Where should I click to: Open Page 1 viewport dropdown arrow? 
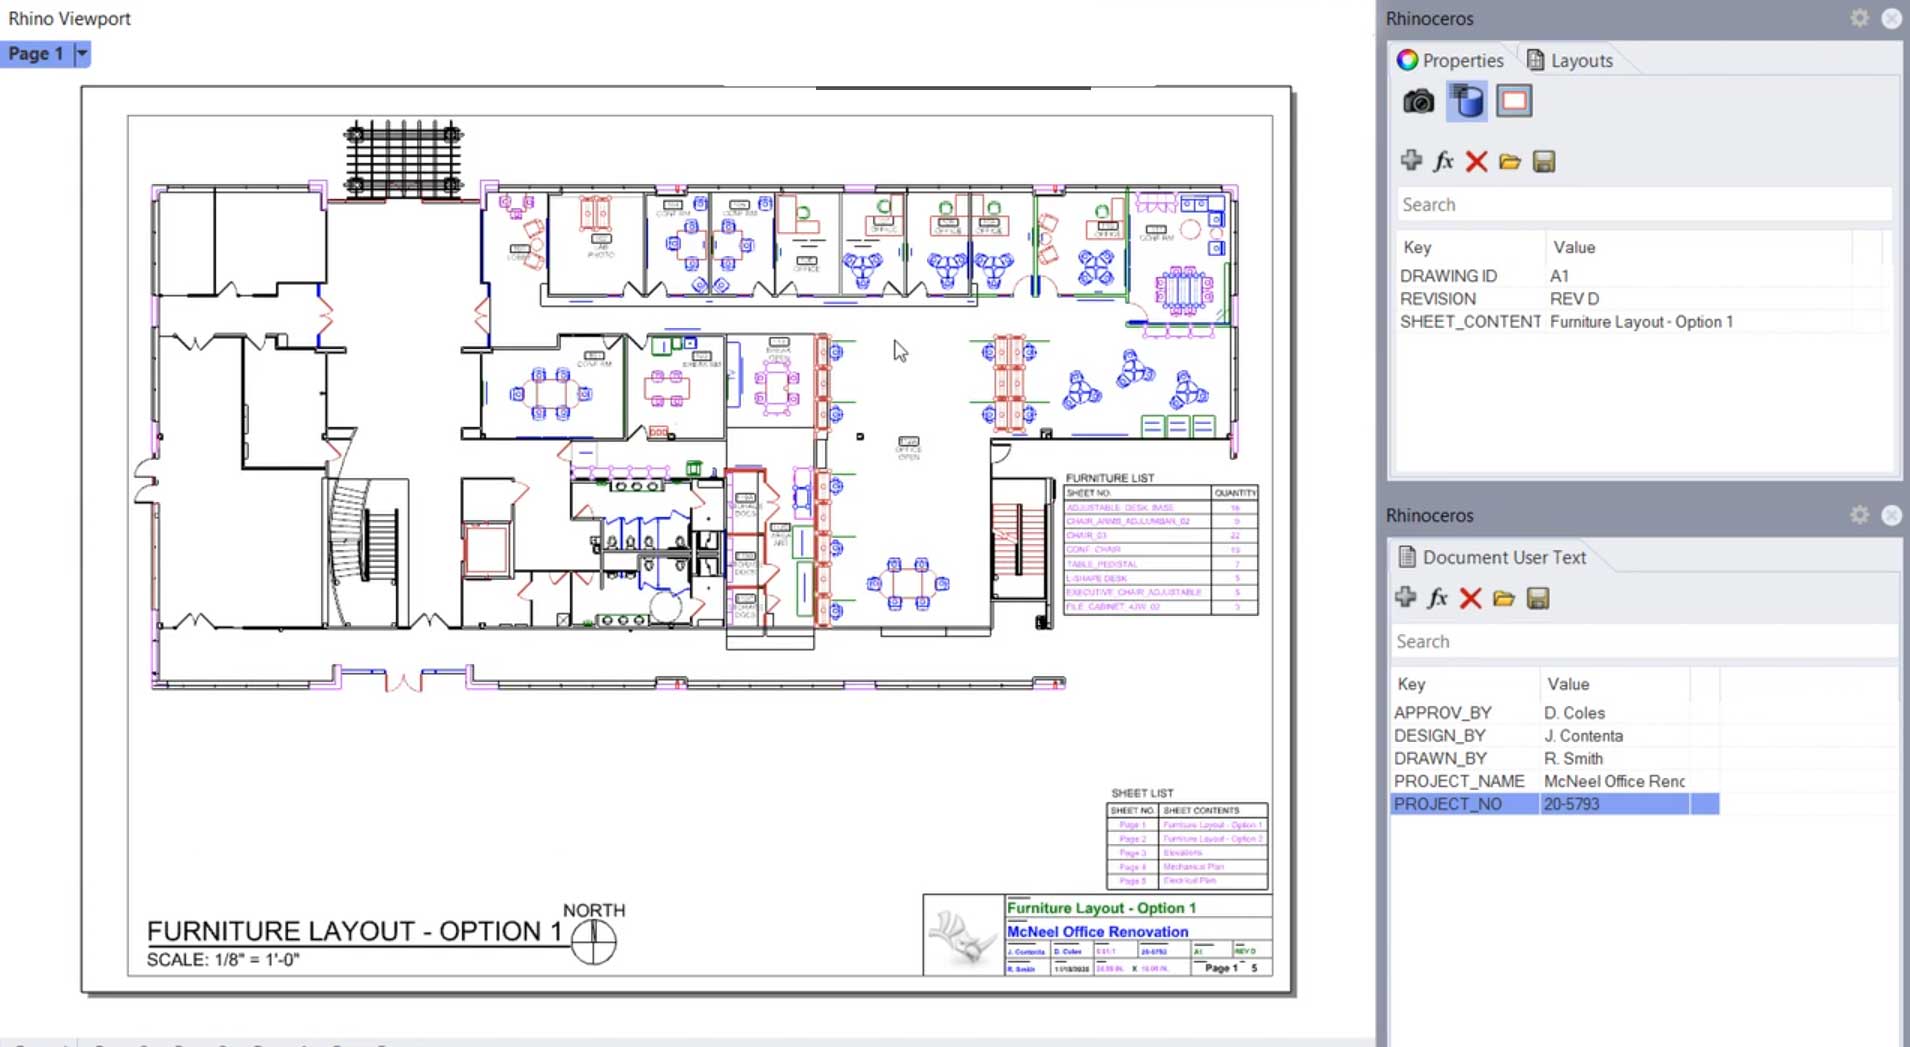[82, 54]
